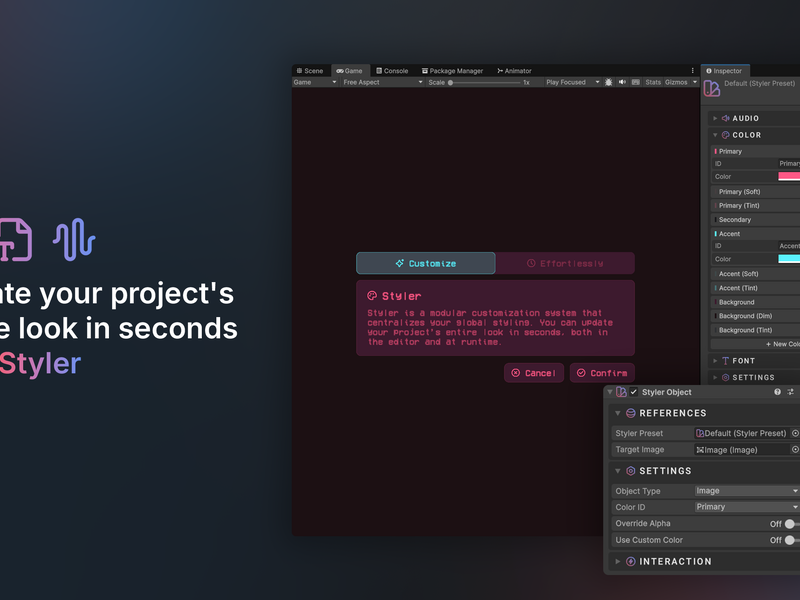Switch to the Game tab

(349, 71)
